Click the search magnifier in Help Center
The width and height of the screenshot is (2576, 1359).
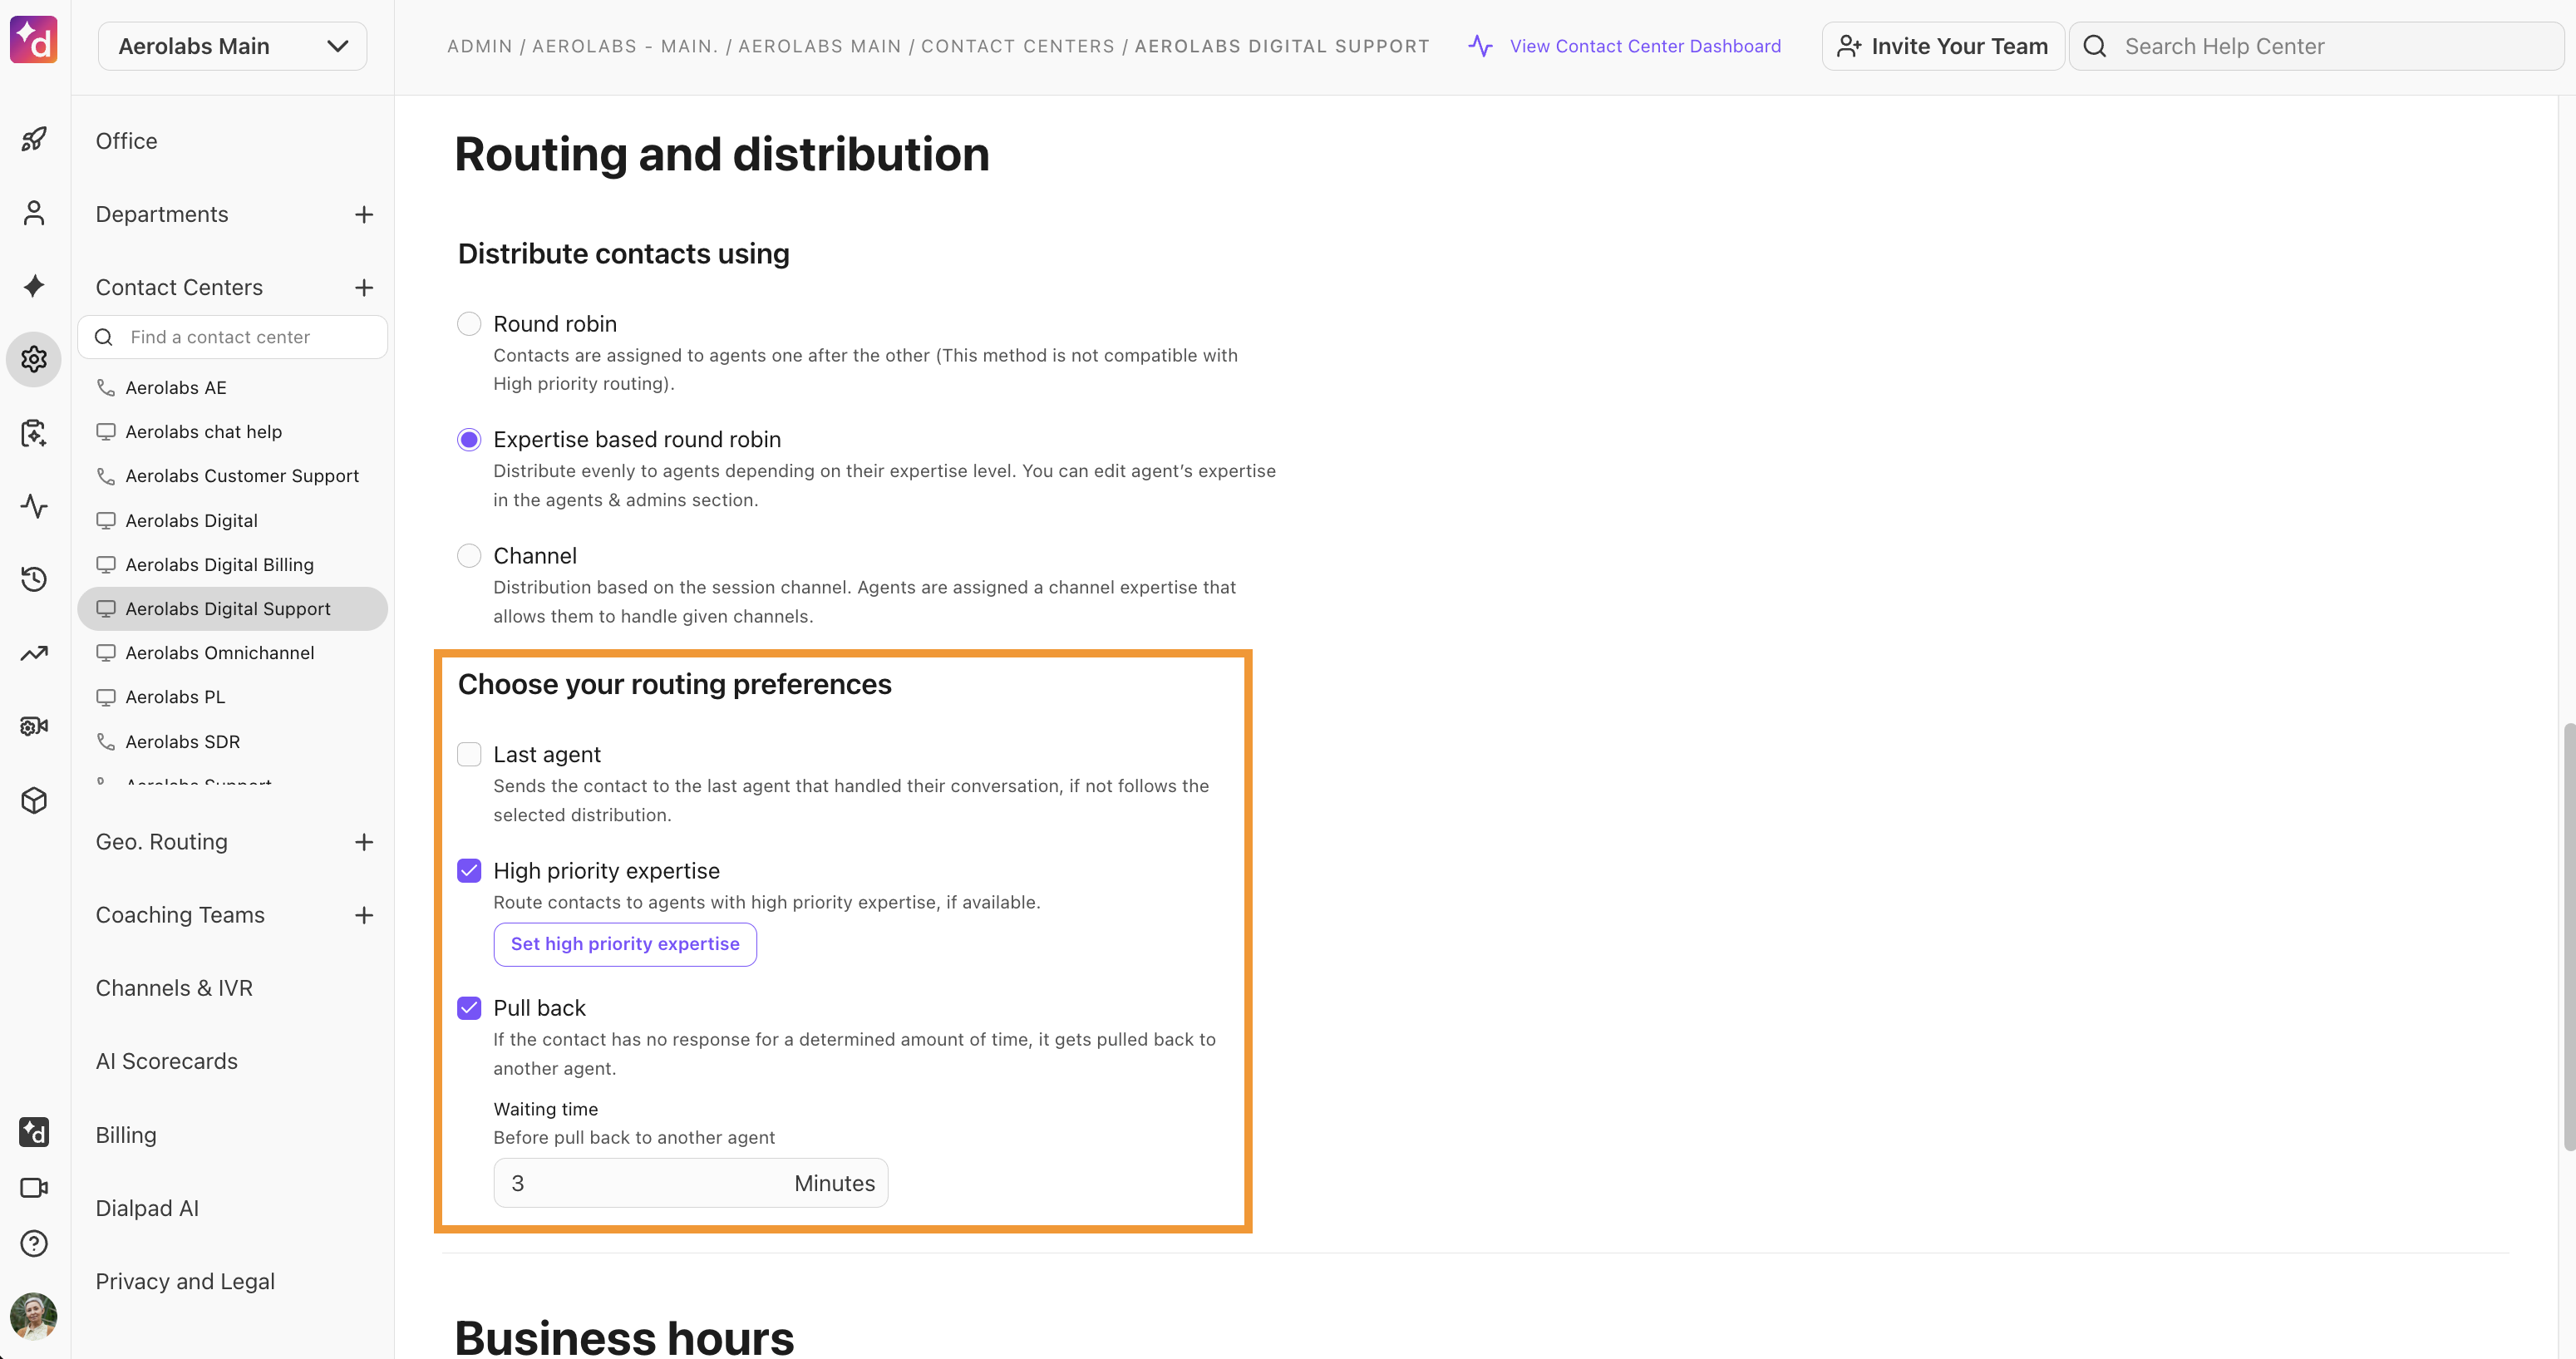click(x=2095, y=46)
